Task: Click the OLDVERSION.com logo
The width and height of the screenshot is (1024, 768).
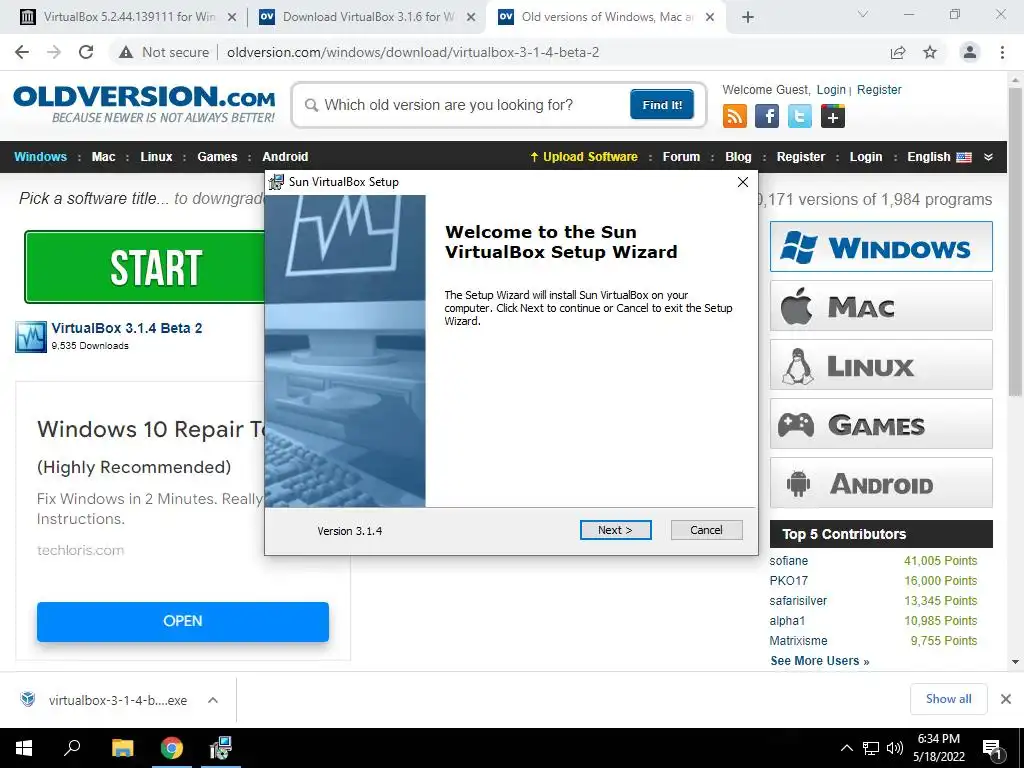Action: [144, 104]
